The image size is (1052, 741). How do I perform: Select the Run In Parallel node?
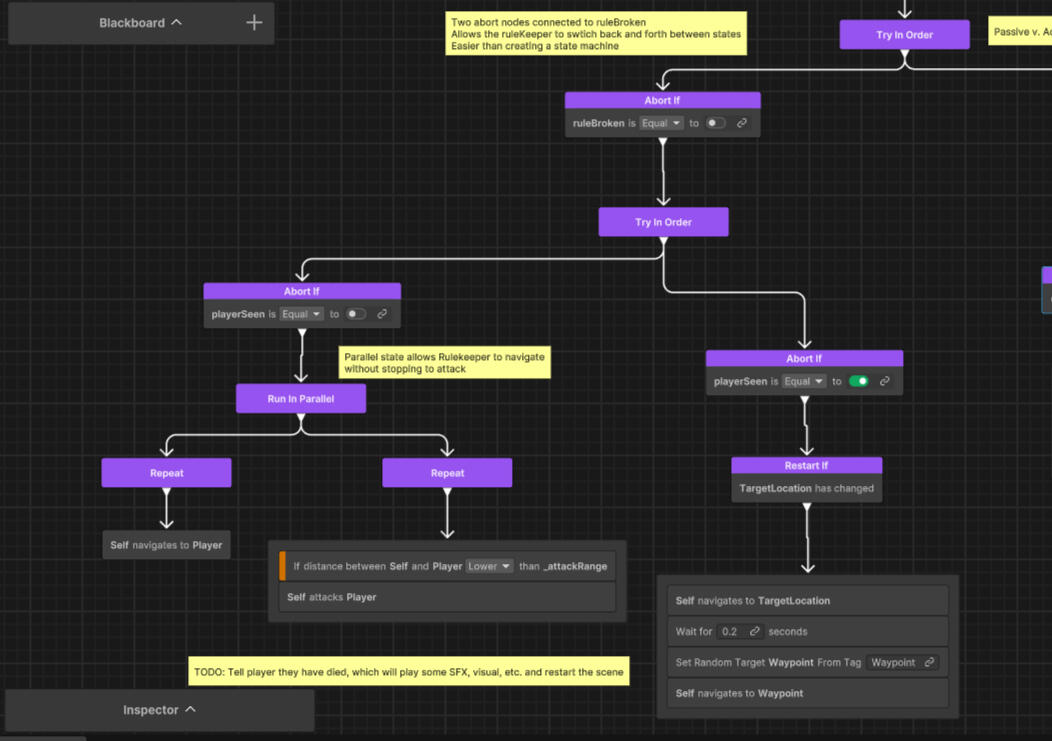coord(301,399)
